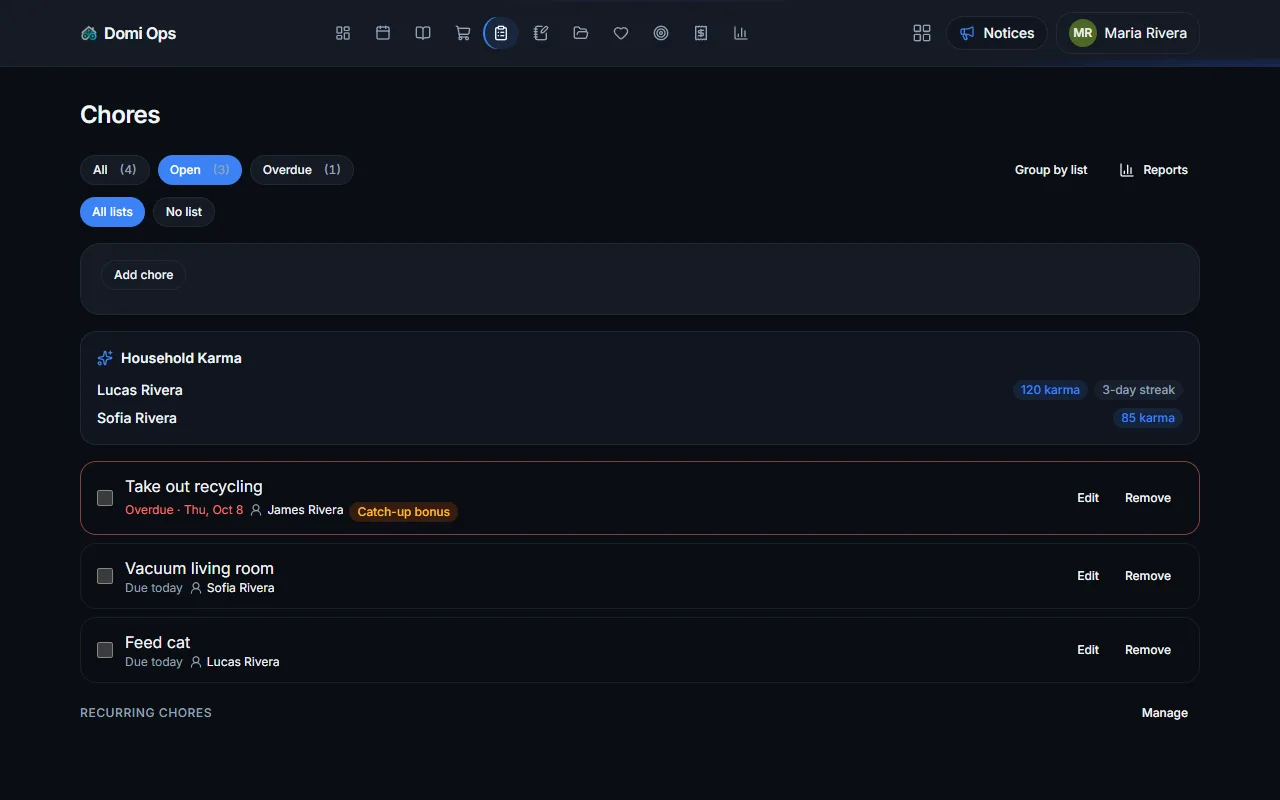The width and height of the screenshot is (1280, 800).
Task: Open the dollar receipt icon
Action: tap(701, 33)
